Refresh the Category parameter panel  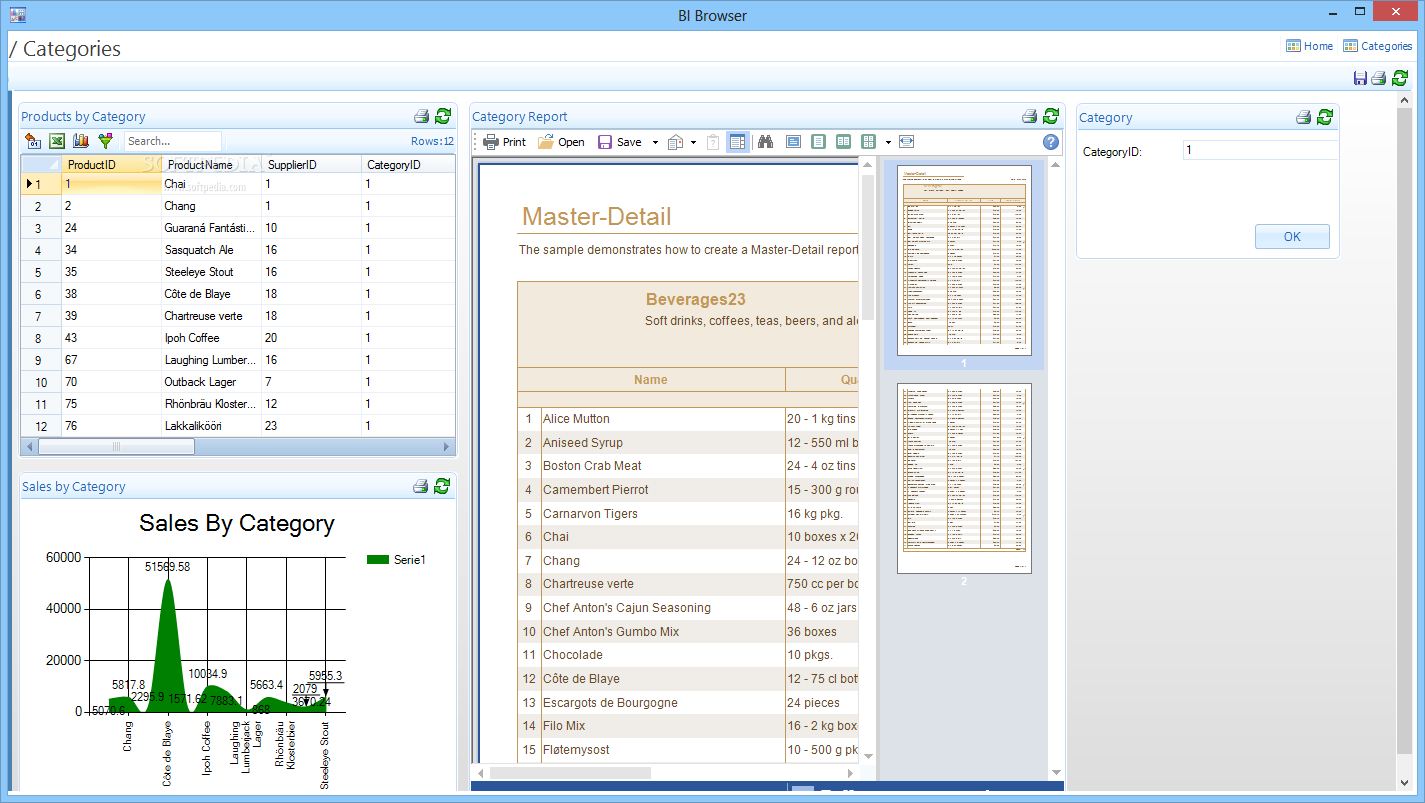pos(1325,117)
